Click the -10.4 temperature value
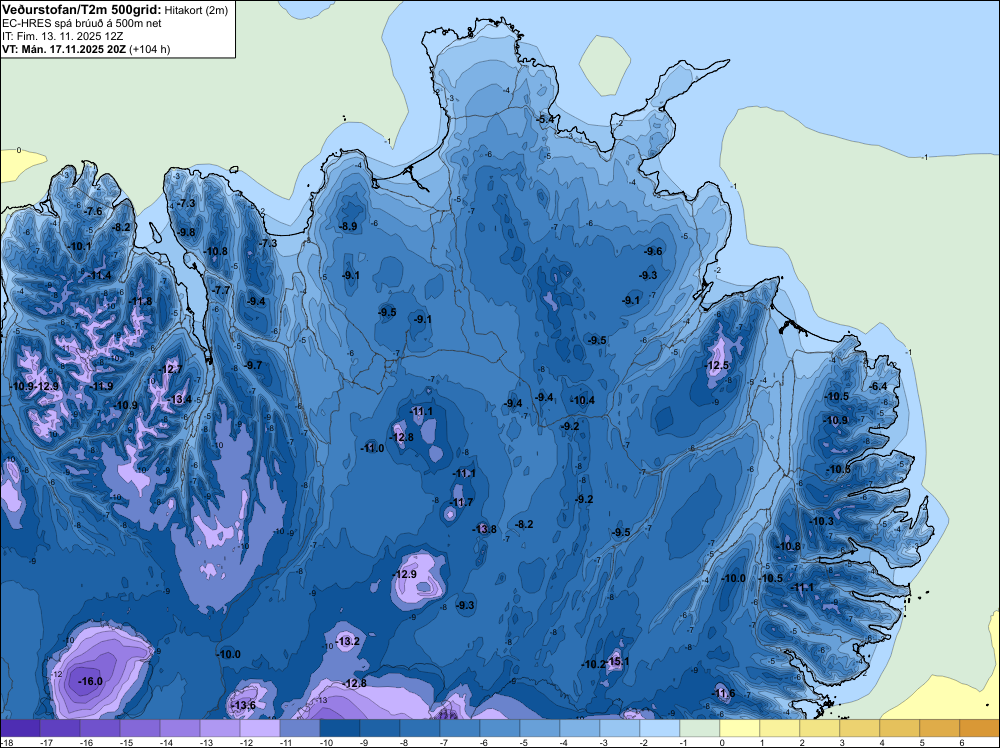1000x748 pixels. pos(583,400)
